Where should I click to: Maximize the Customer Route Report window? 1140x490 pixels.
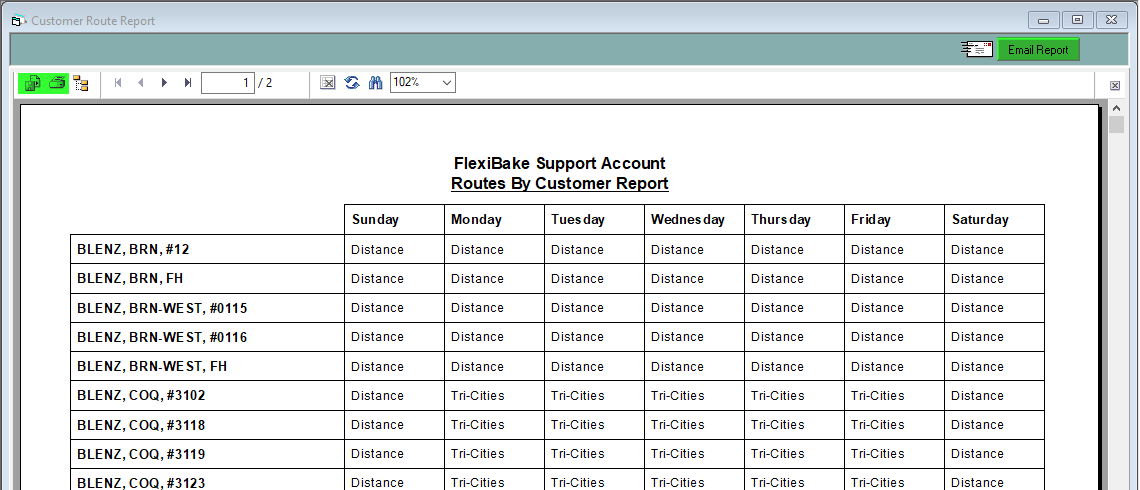click(1077, 20)
